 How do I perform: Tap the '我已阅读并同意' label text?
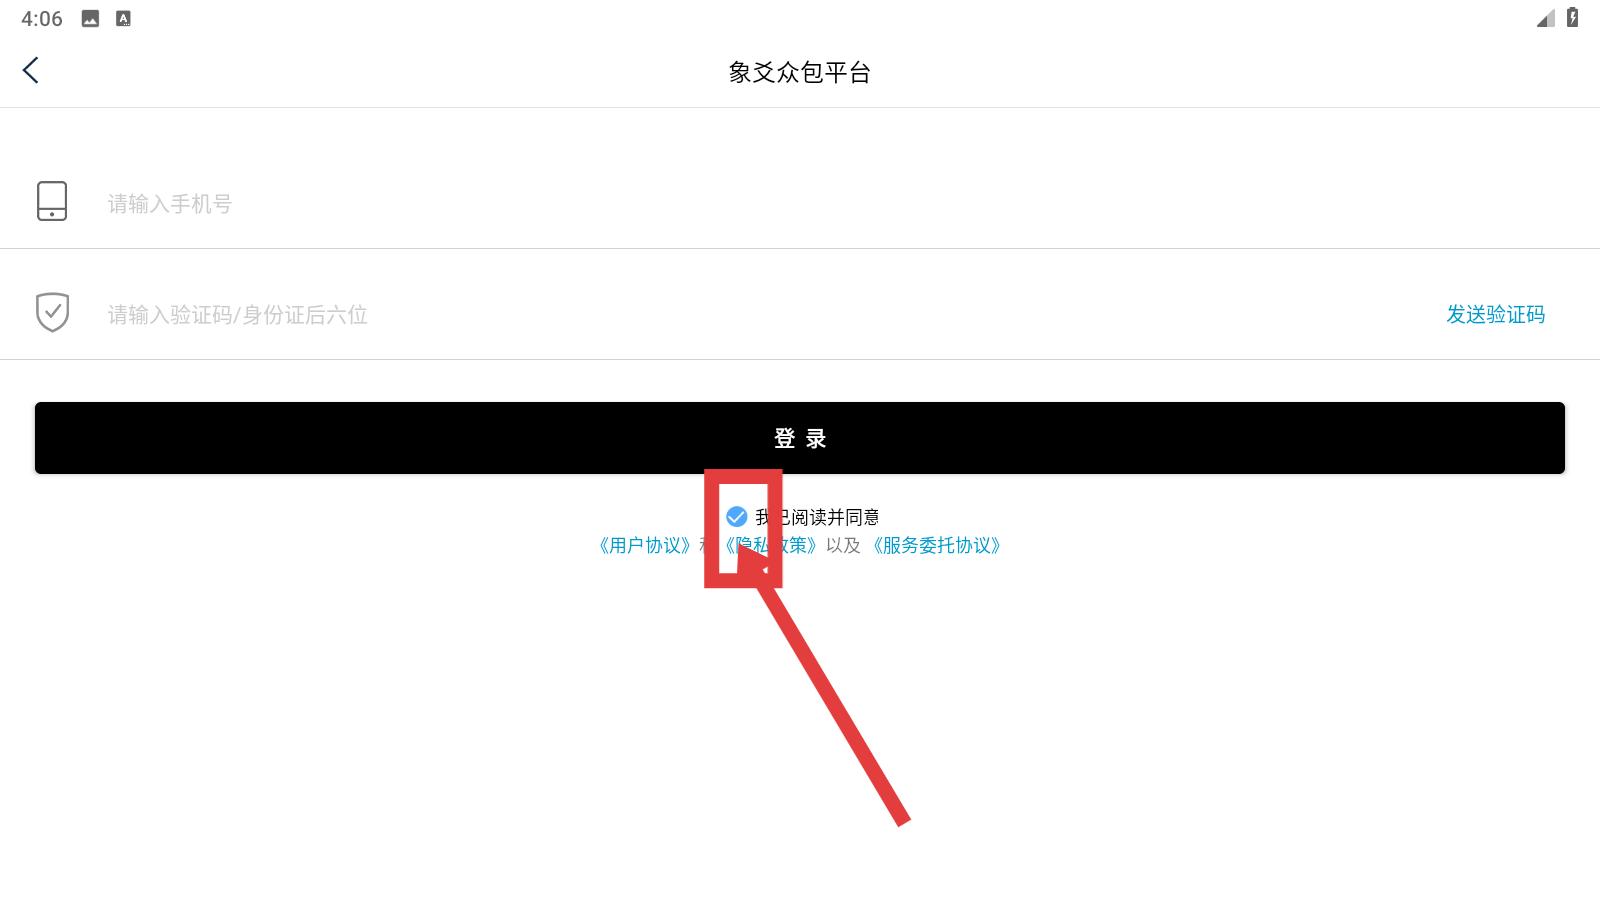pyautogui.click(x=817, y=517)
